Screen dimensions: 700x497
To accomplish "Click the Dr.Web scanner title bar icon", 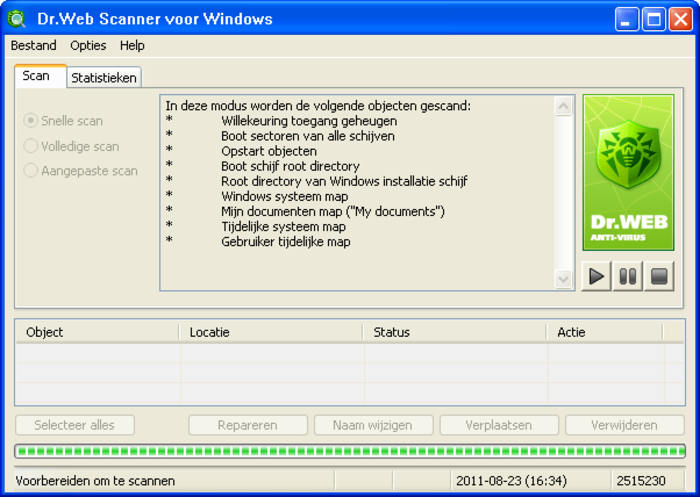I will click(17, 19).
